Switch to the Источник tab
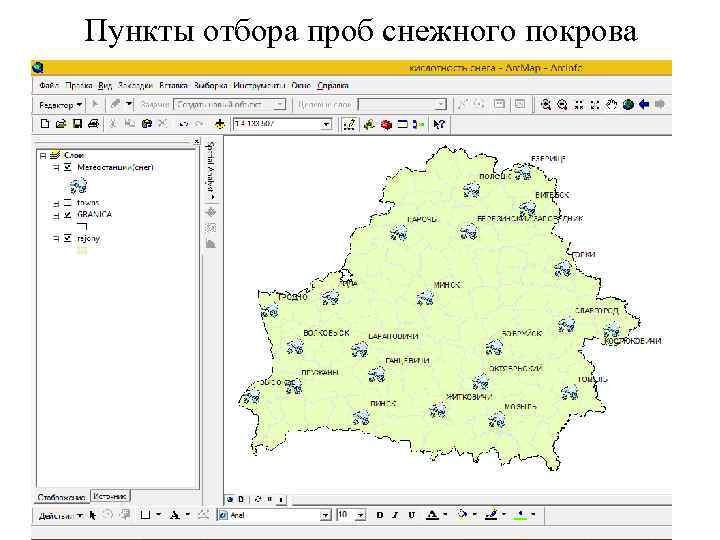This screenshot has width=720, height=540. pos(110,495)
